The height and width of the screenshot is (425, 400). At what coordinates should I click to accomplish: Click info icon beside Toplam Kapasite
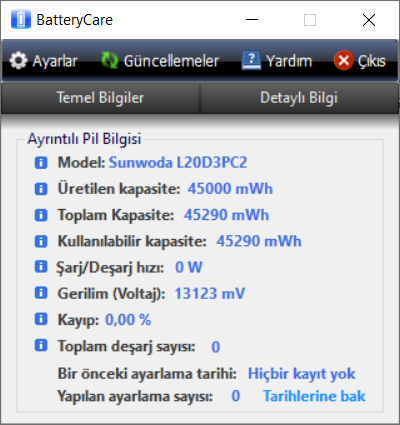(x=41, y=215)
